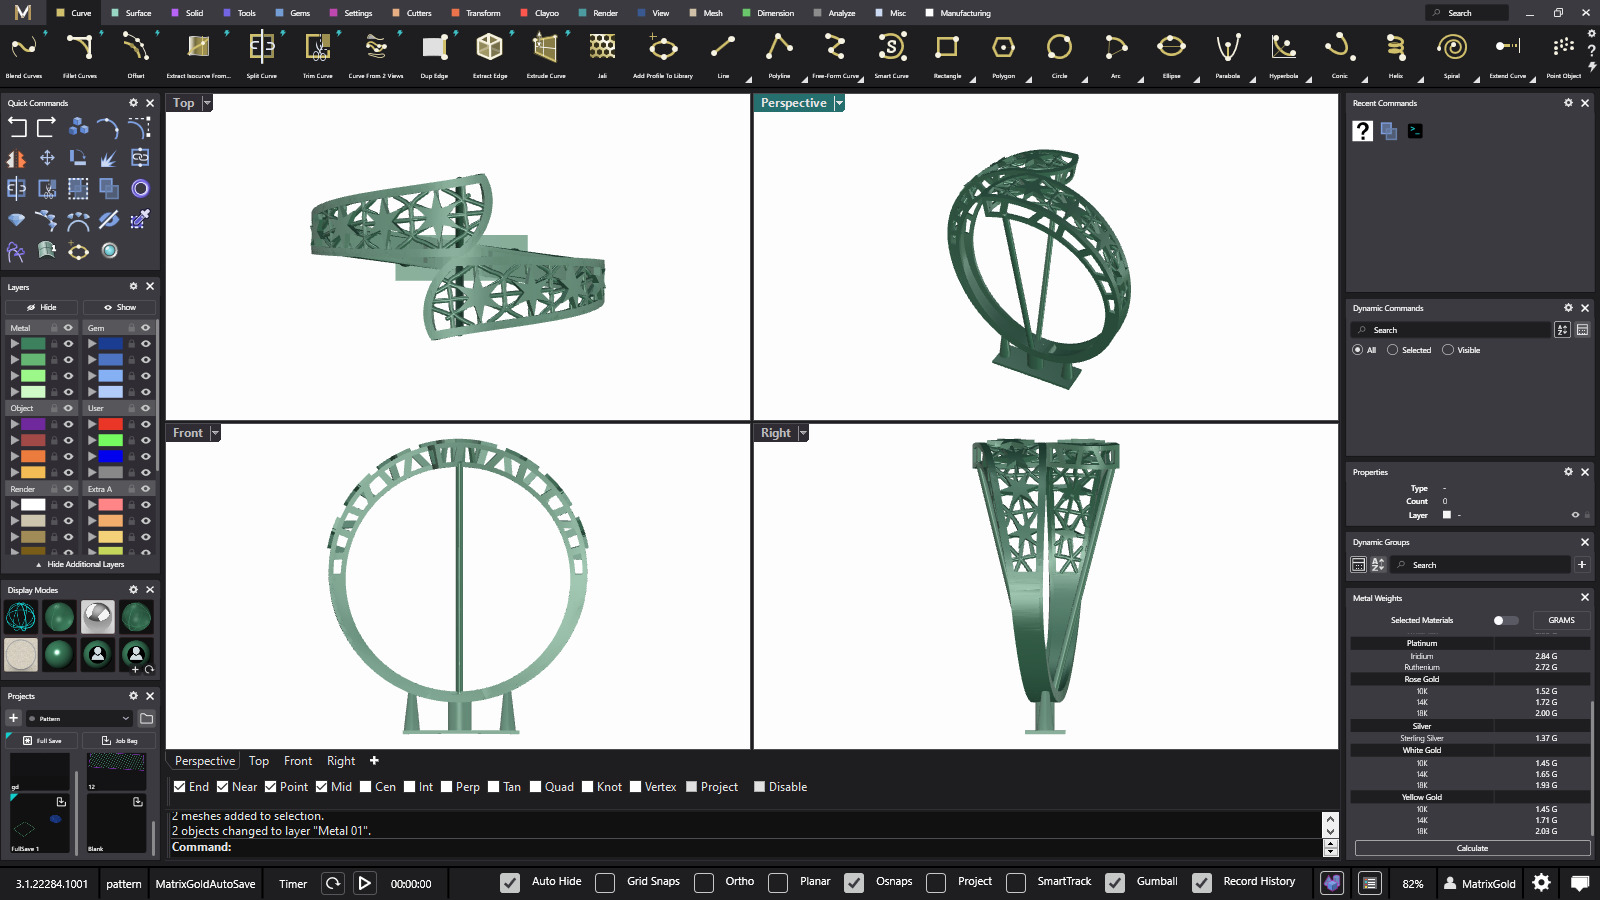Click the Show layers button
This screenshot has width=1600, height=900.
tap(119, 307)
